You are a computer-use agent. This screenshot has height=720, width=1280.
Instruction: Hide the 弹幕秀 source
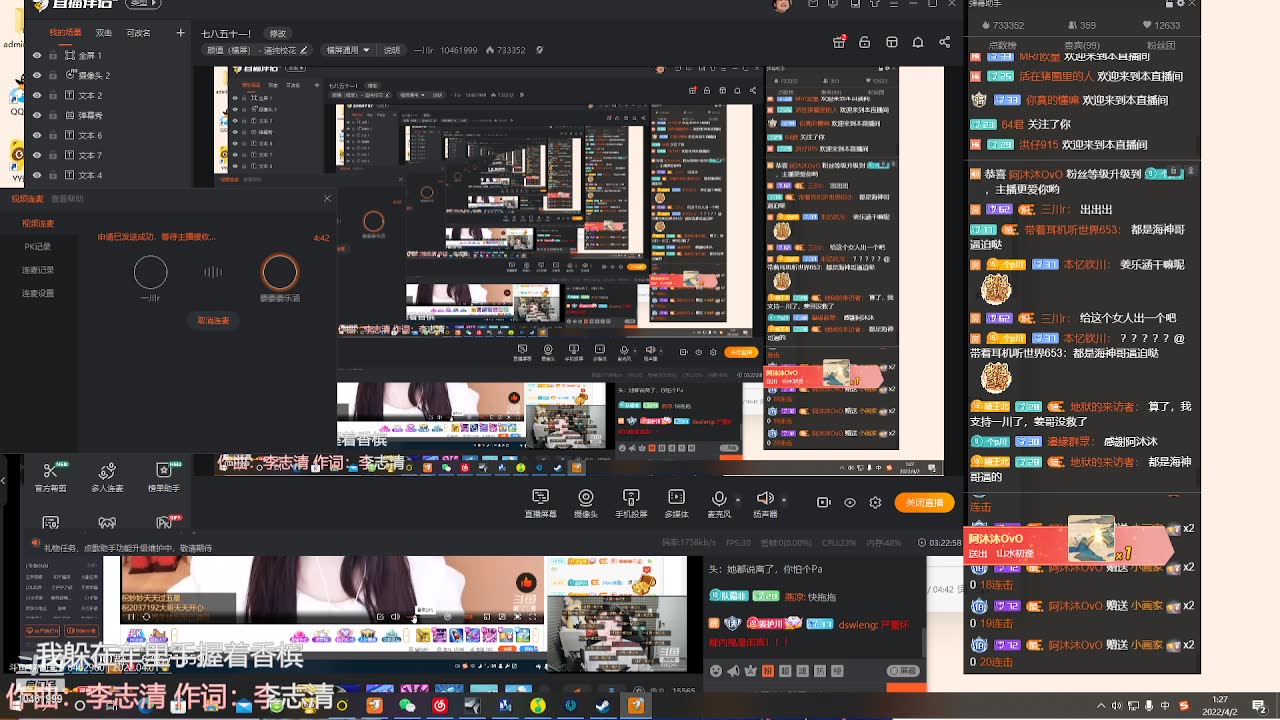37,115
